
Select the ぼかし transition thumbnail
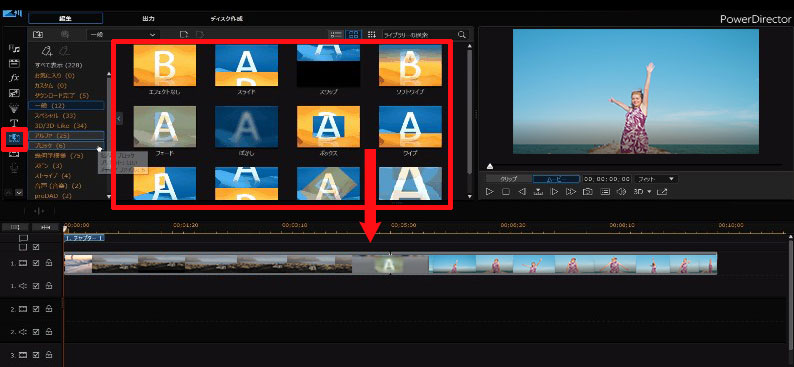tap(247, 127)
